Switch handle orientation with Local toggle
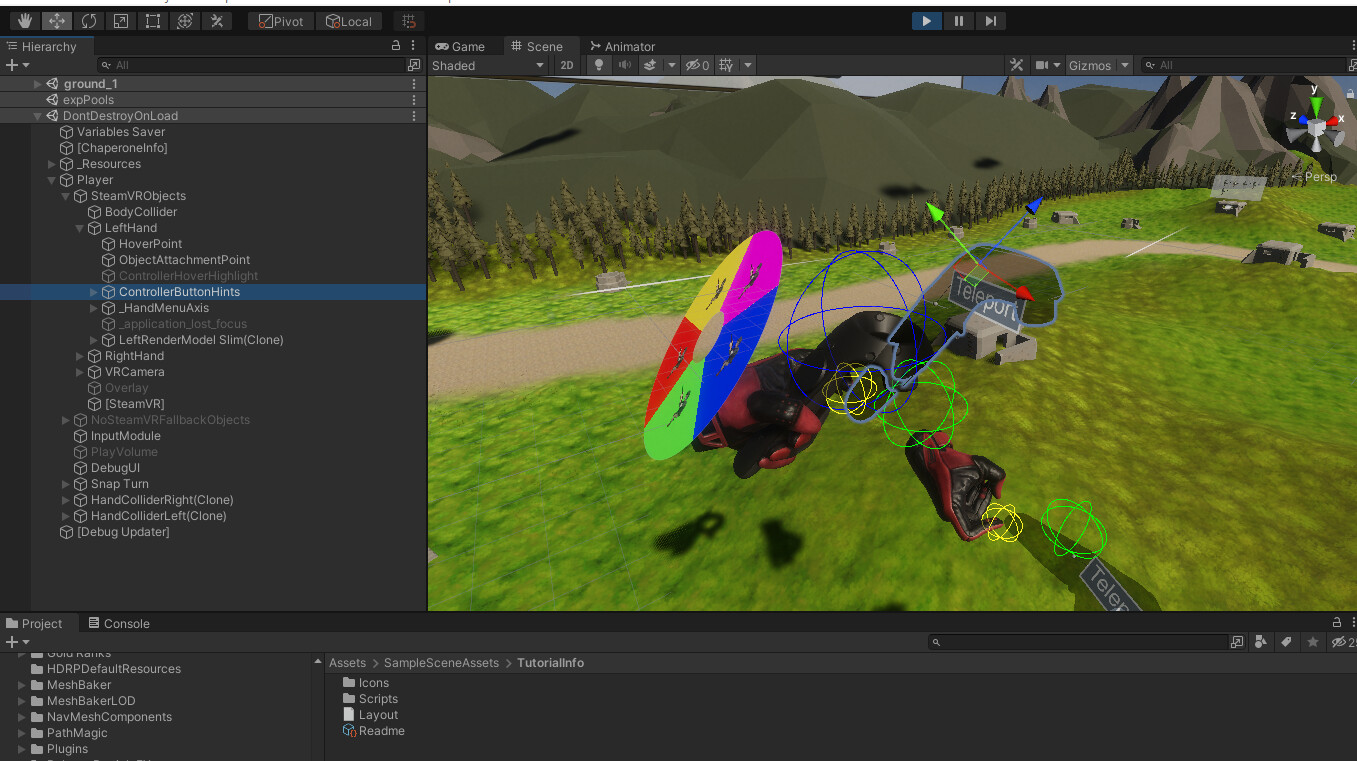The height and width of the screenshot is (761, 1357). pos(349,20)
